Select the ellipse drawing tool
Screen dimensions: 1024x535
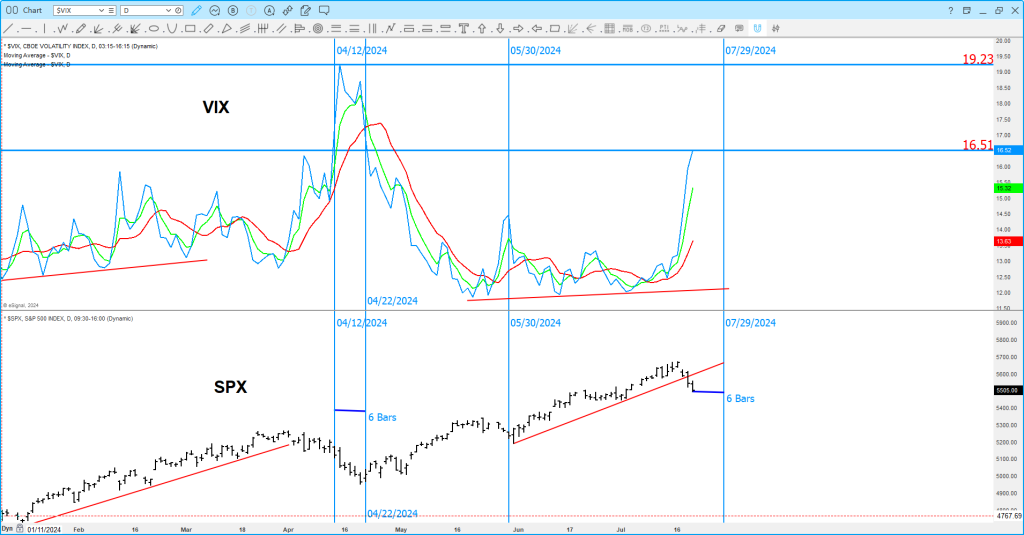[153, 29]
